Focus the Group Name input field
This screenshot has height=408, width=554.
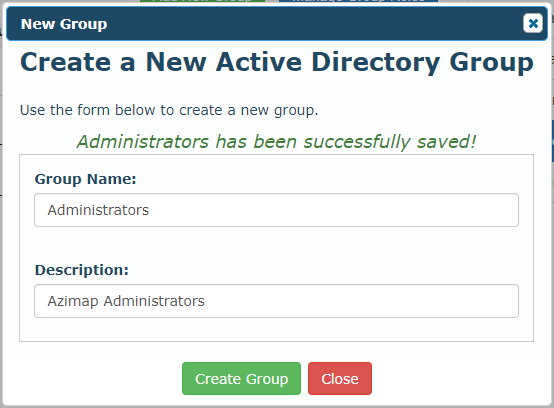276,210
